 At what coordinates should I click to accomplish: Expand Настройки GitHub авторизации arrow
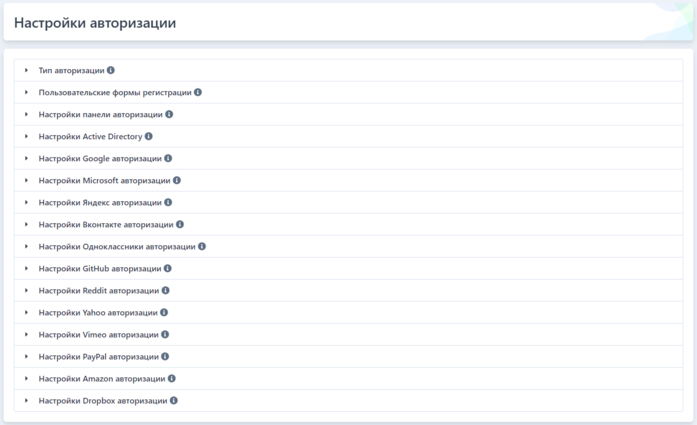click(27, 269)
